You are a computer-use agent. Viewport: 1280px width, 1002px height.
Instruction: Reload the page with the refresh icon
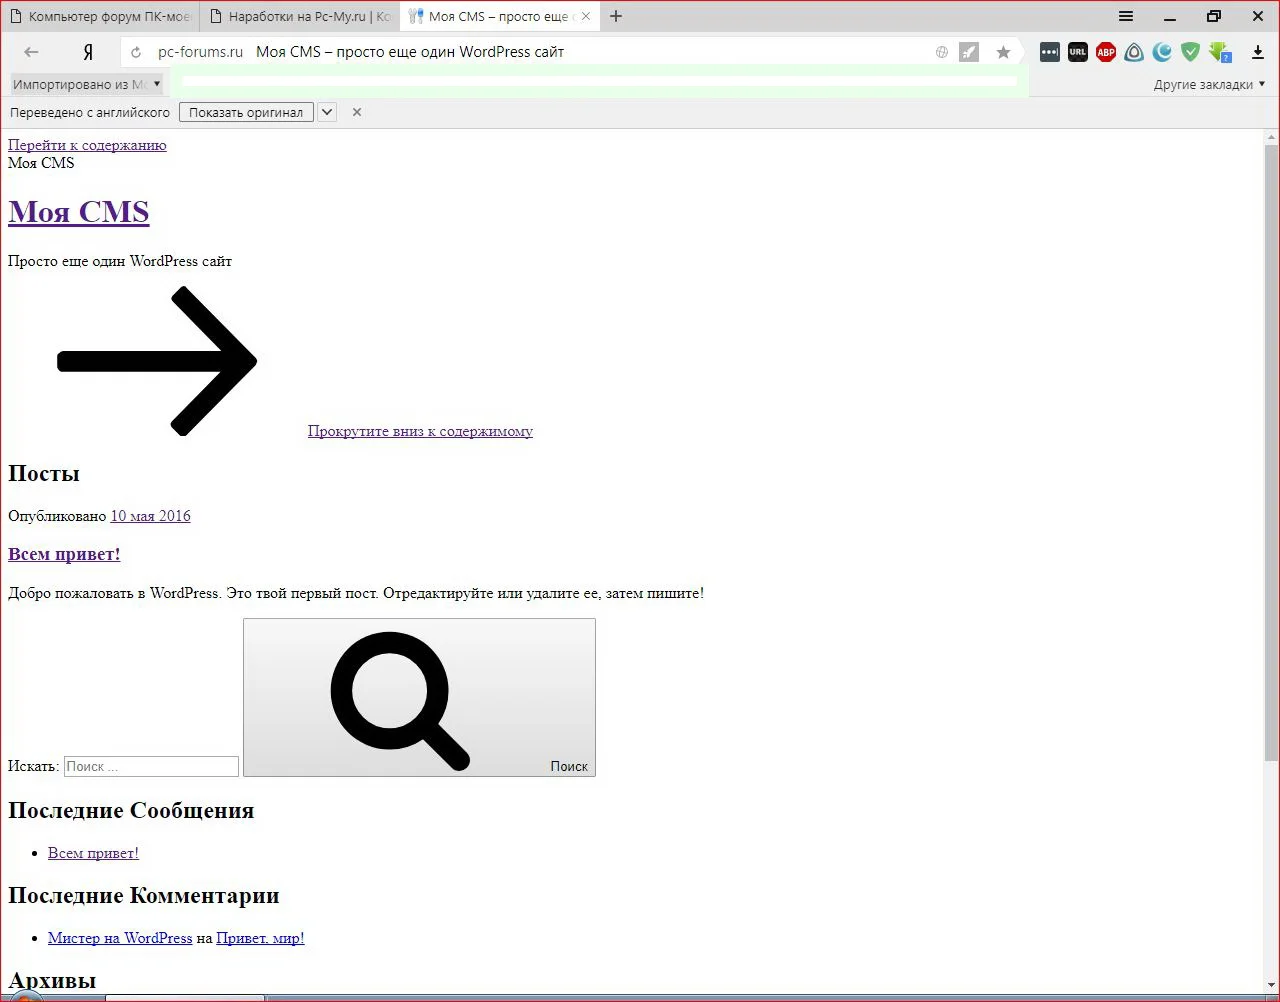(x=136, y=52)
